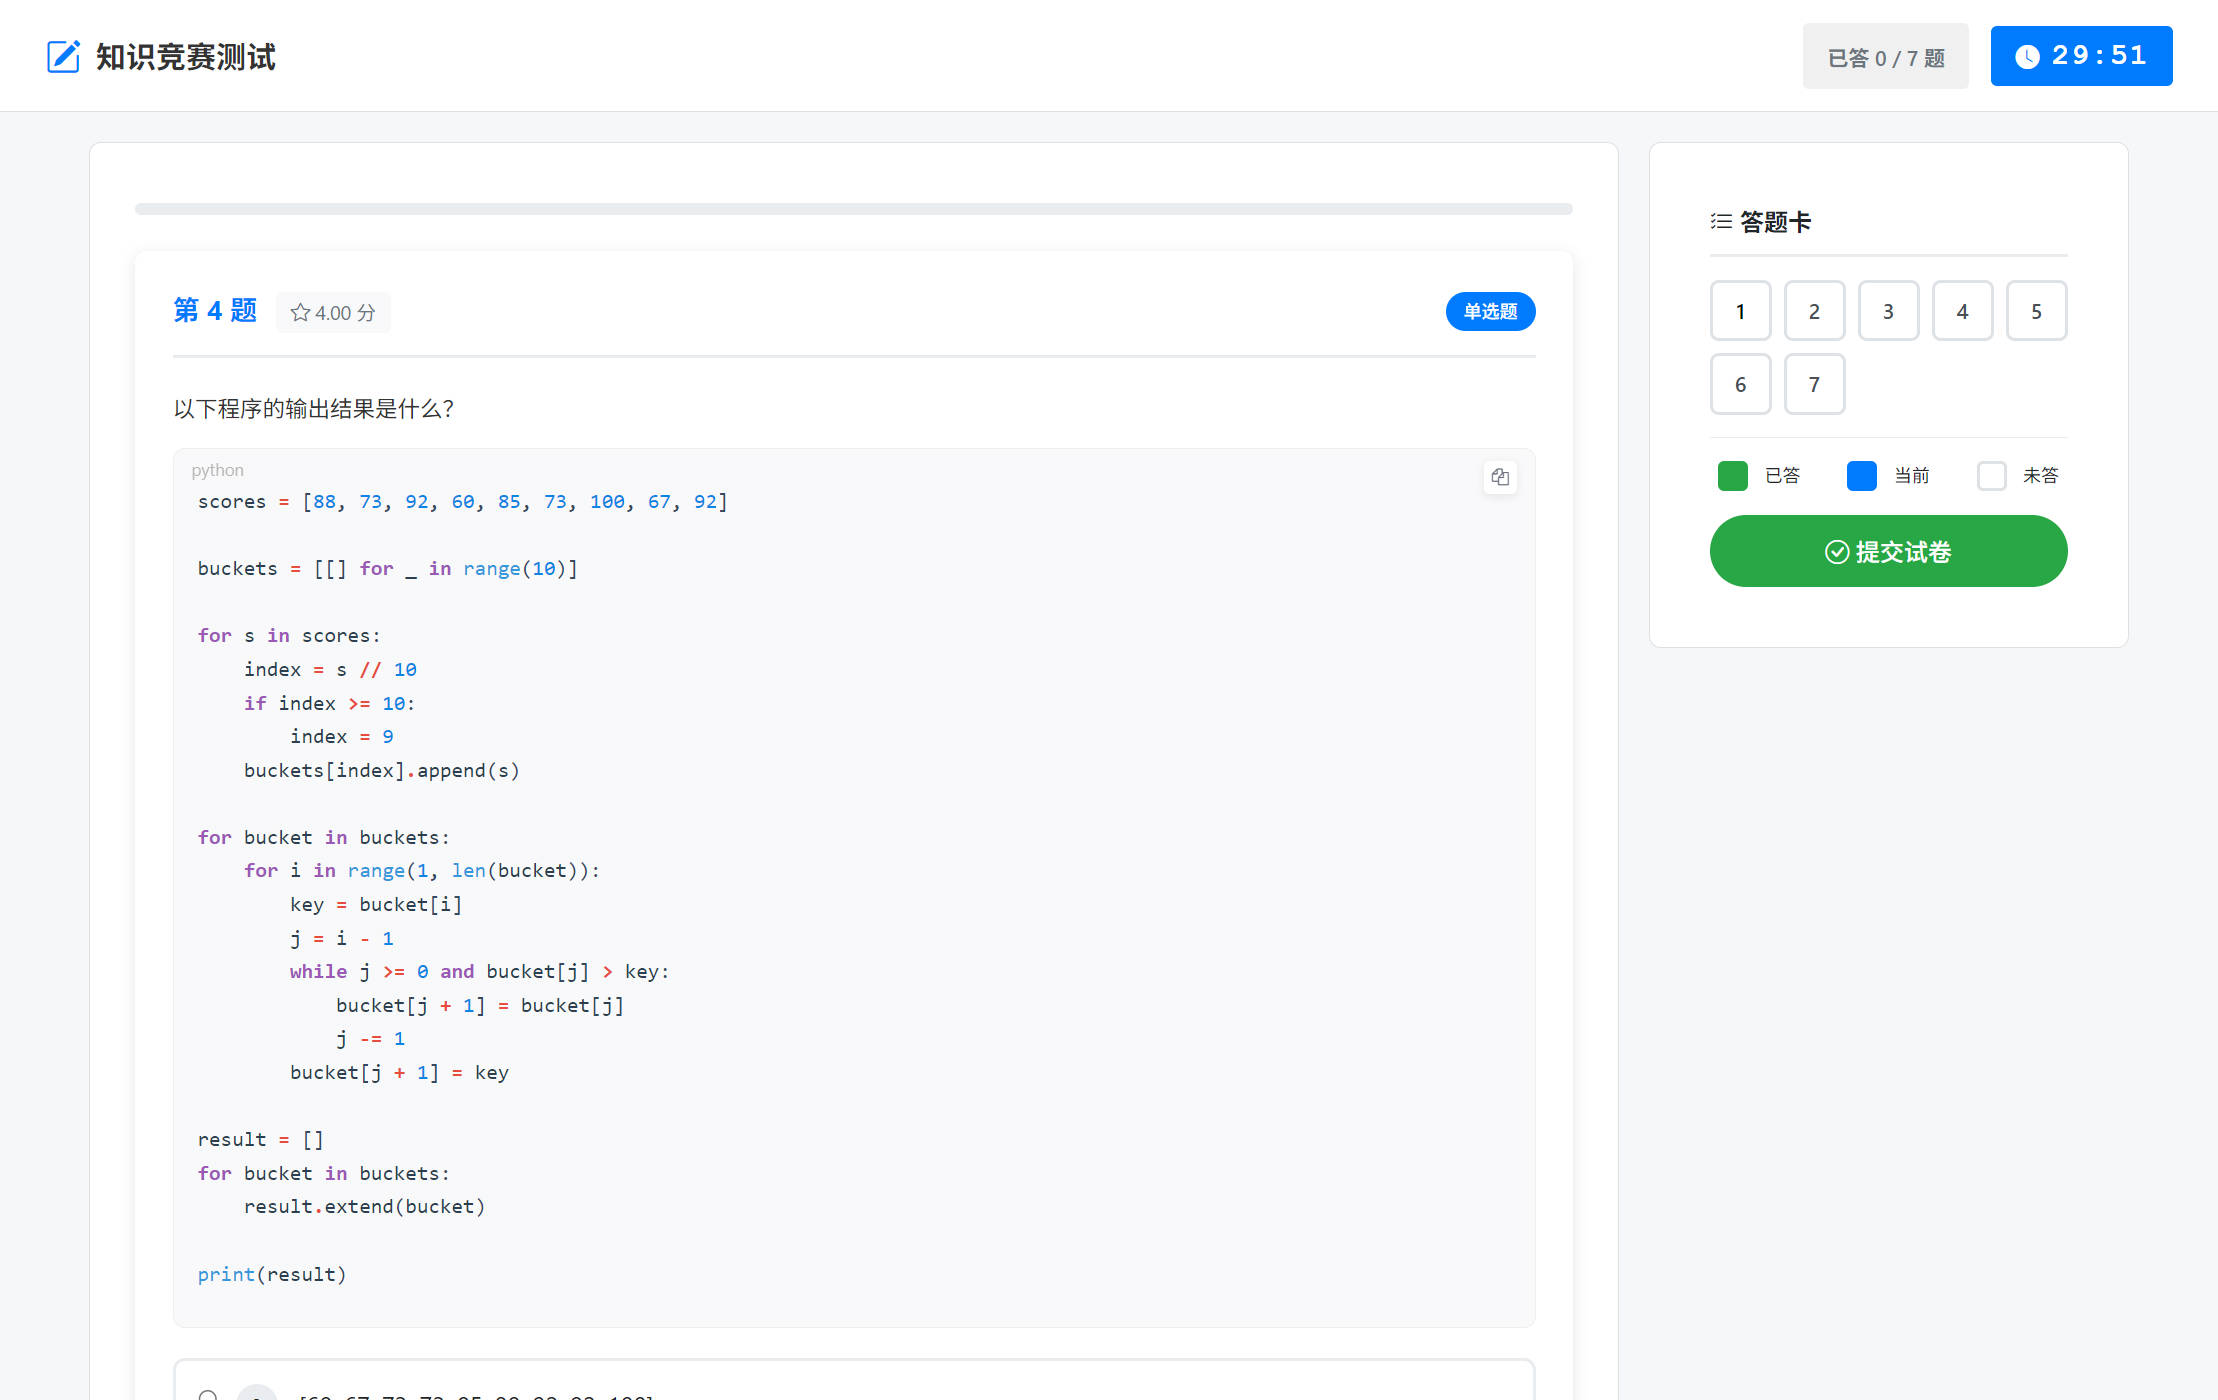Navigate to question 5
Image resolution: width=2218 pixels, height=1400 pixels.
(2036, 311)
